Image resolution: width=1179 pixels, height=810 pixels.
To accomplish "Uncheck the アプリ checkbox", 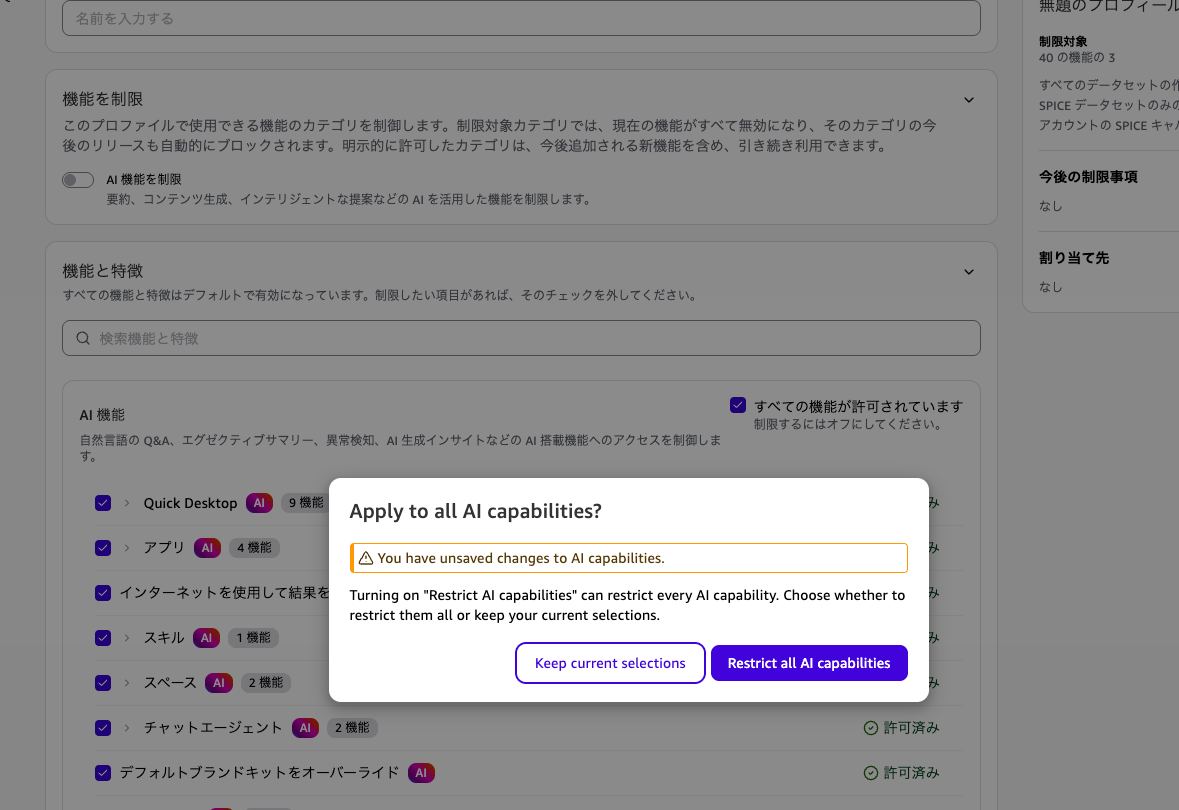I will coord(103,548).
